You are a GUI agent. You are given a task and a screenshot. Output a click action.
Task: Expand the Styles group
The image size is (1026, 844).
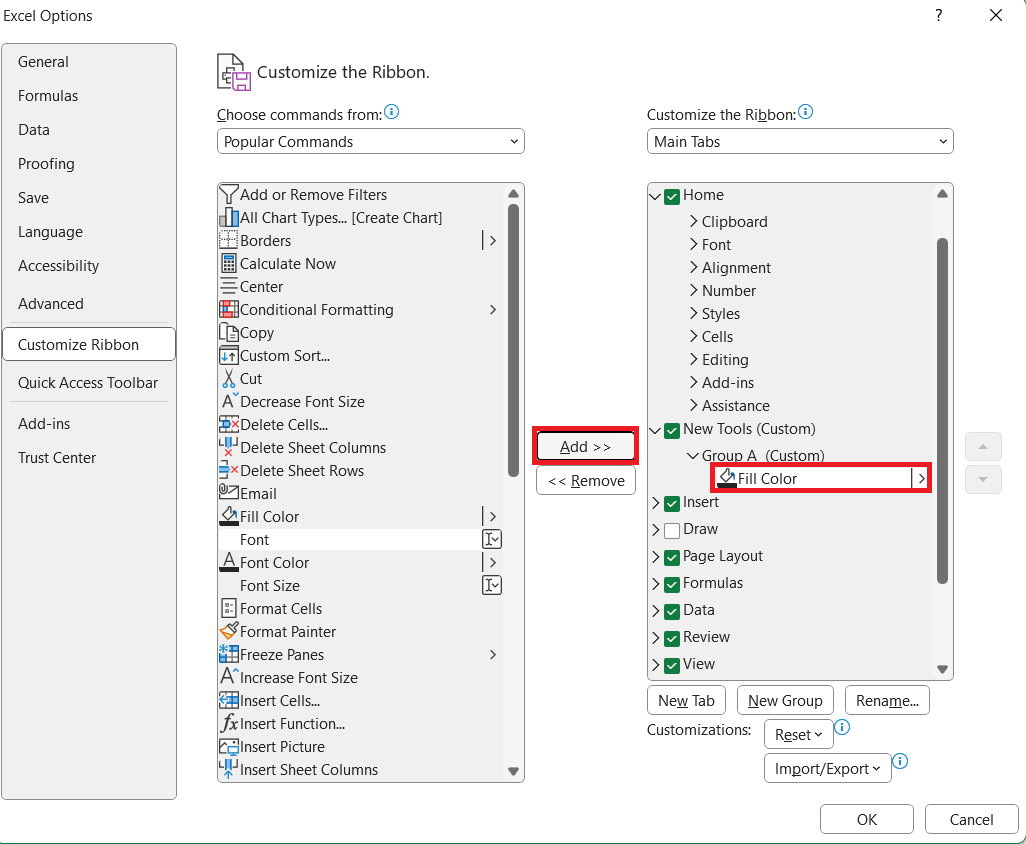tap(694, 313)
